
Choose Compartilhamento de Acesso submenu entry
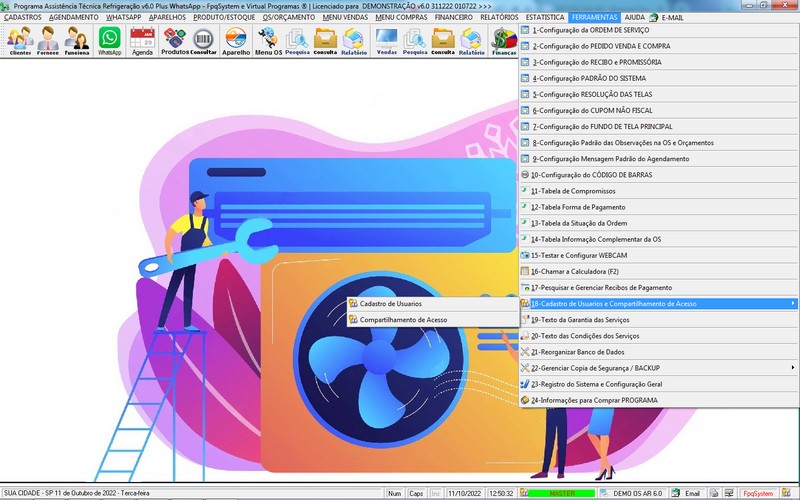pos(403,320)
